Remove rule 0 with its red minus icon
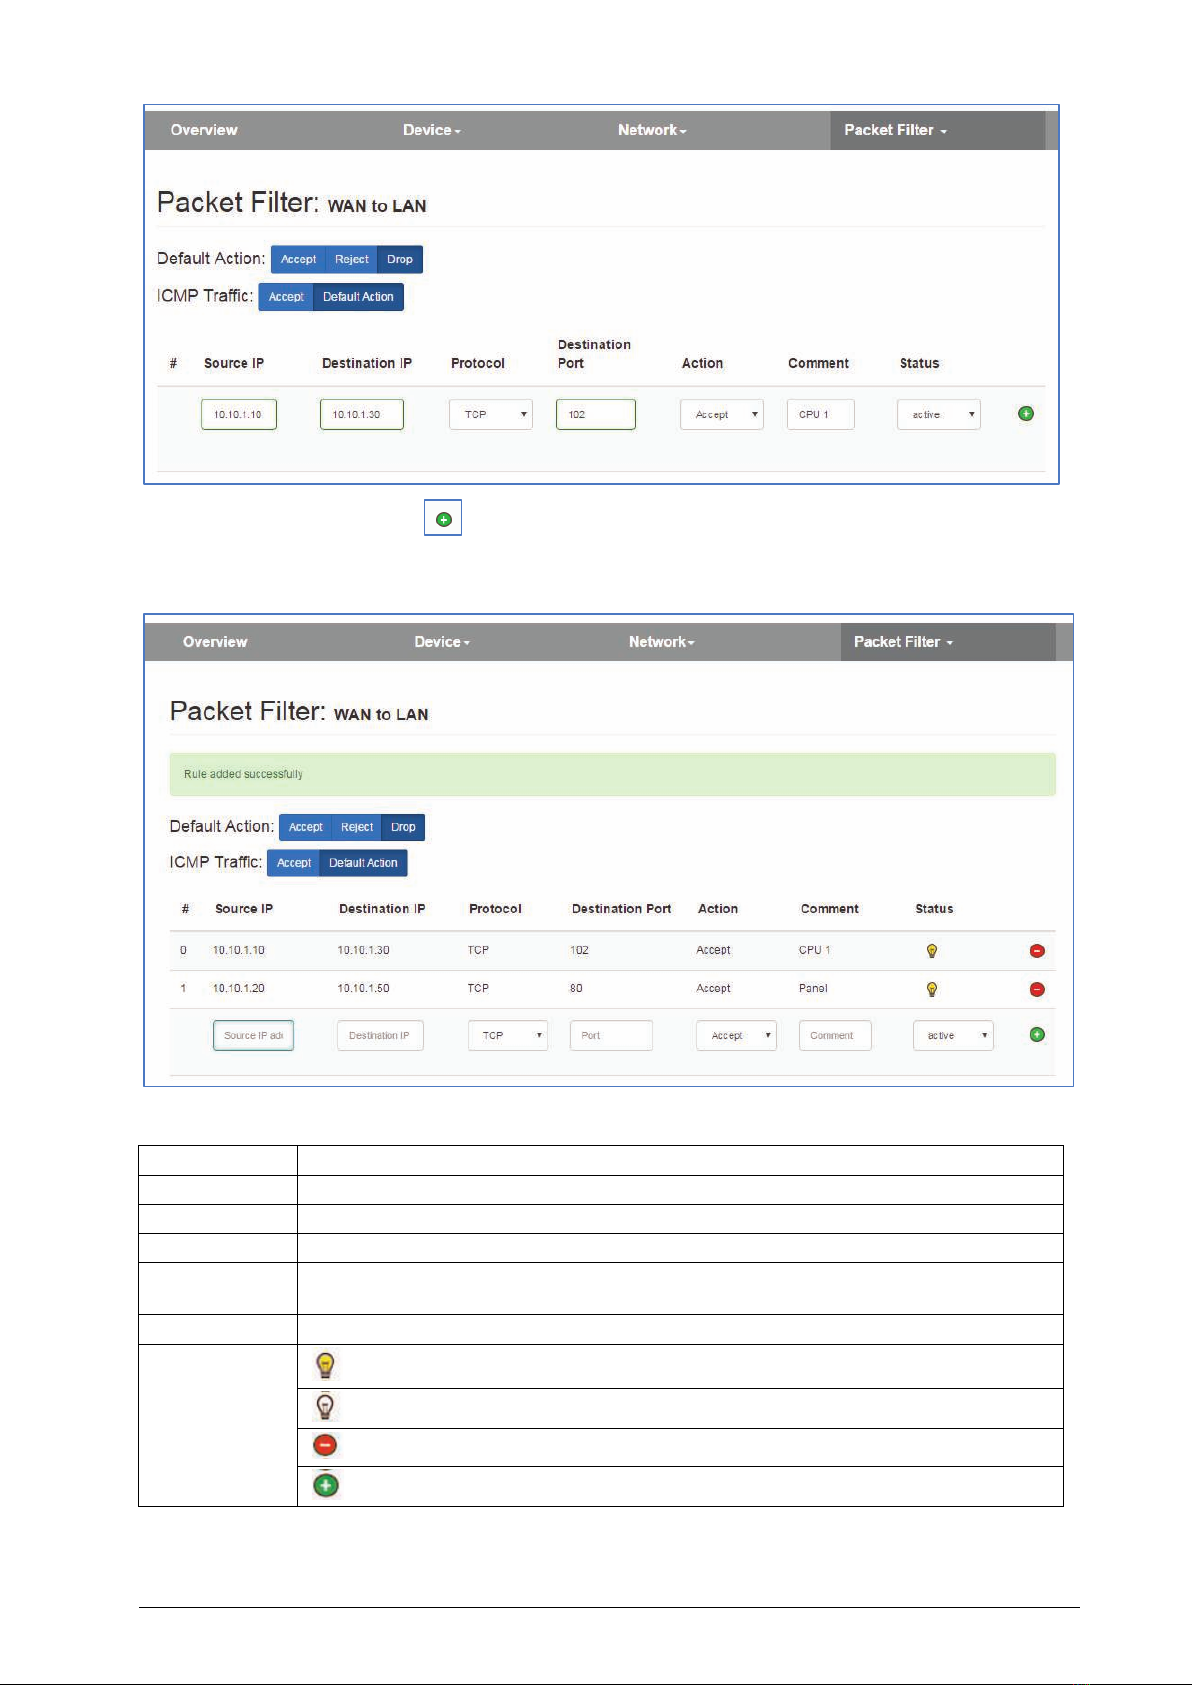 coord(1037,951)
